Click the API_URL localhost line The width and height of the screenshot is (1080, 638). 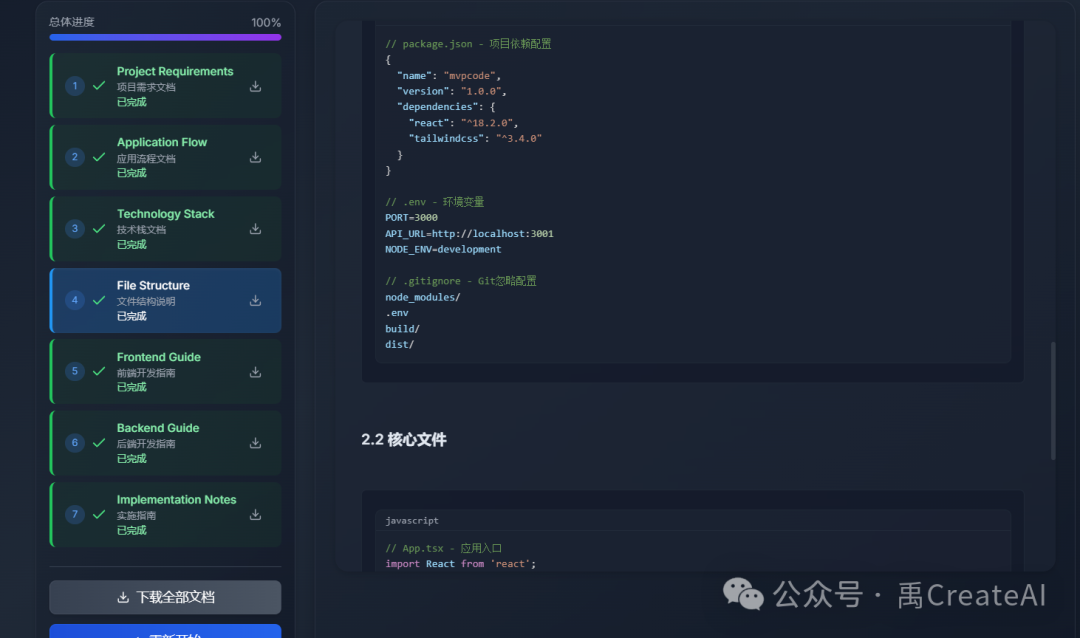pos(469,234)
